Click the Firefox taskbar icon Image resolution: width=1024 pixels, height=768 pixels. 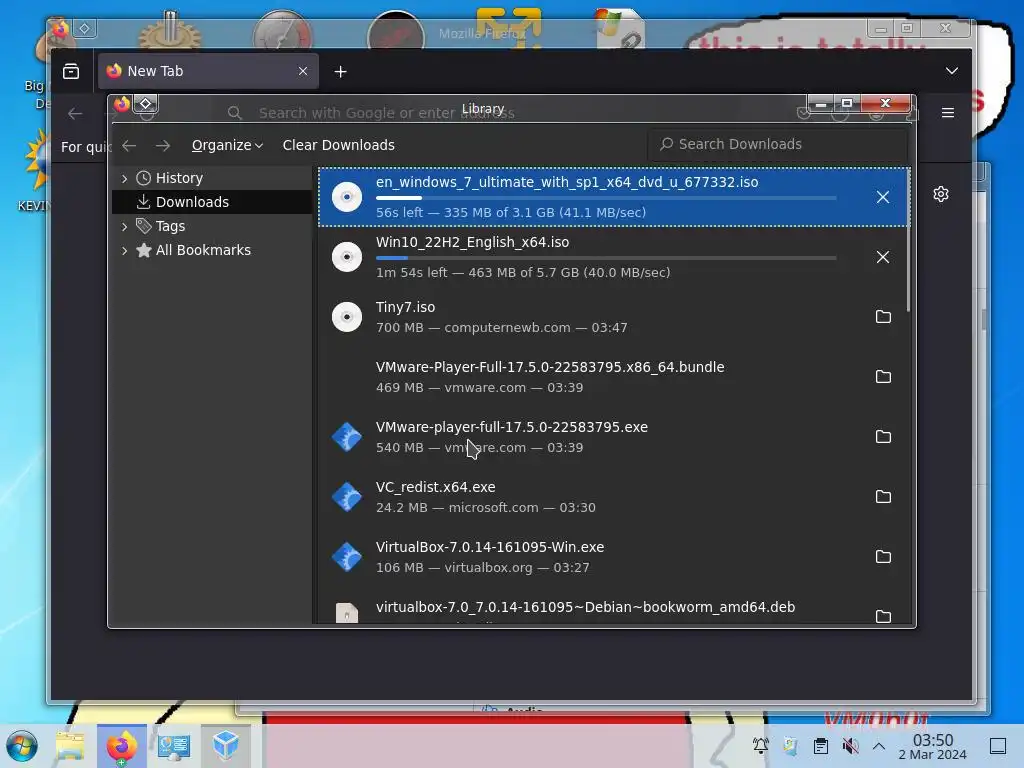tap(122, 746)
